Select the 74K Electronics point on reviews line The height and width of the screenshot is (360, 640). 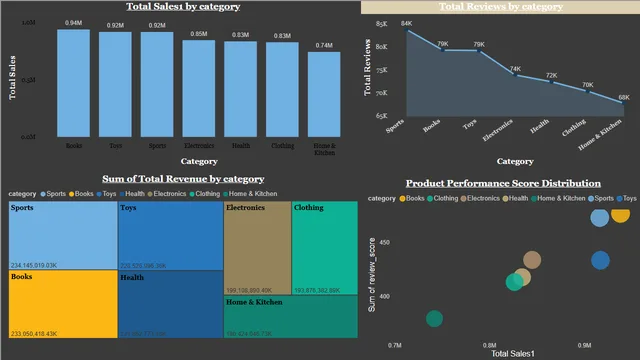click(515, 75)
